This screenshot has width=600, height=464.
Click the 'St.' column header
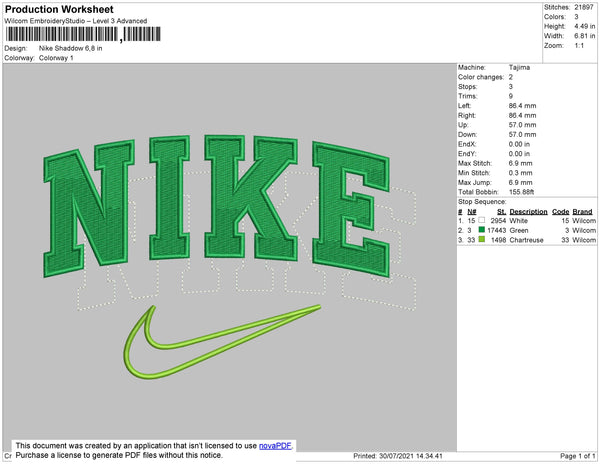(x=502, y=212)
